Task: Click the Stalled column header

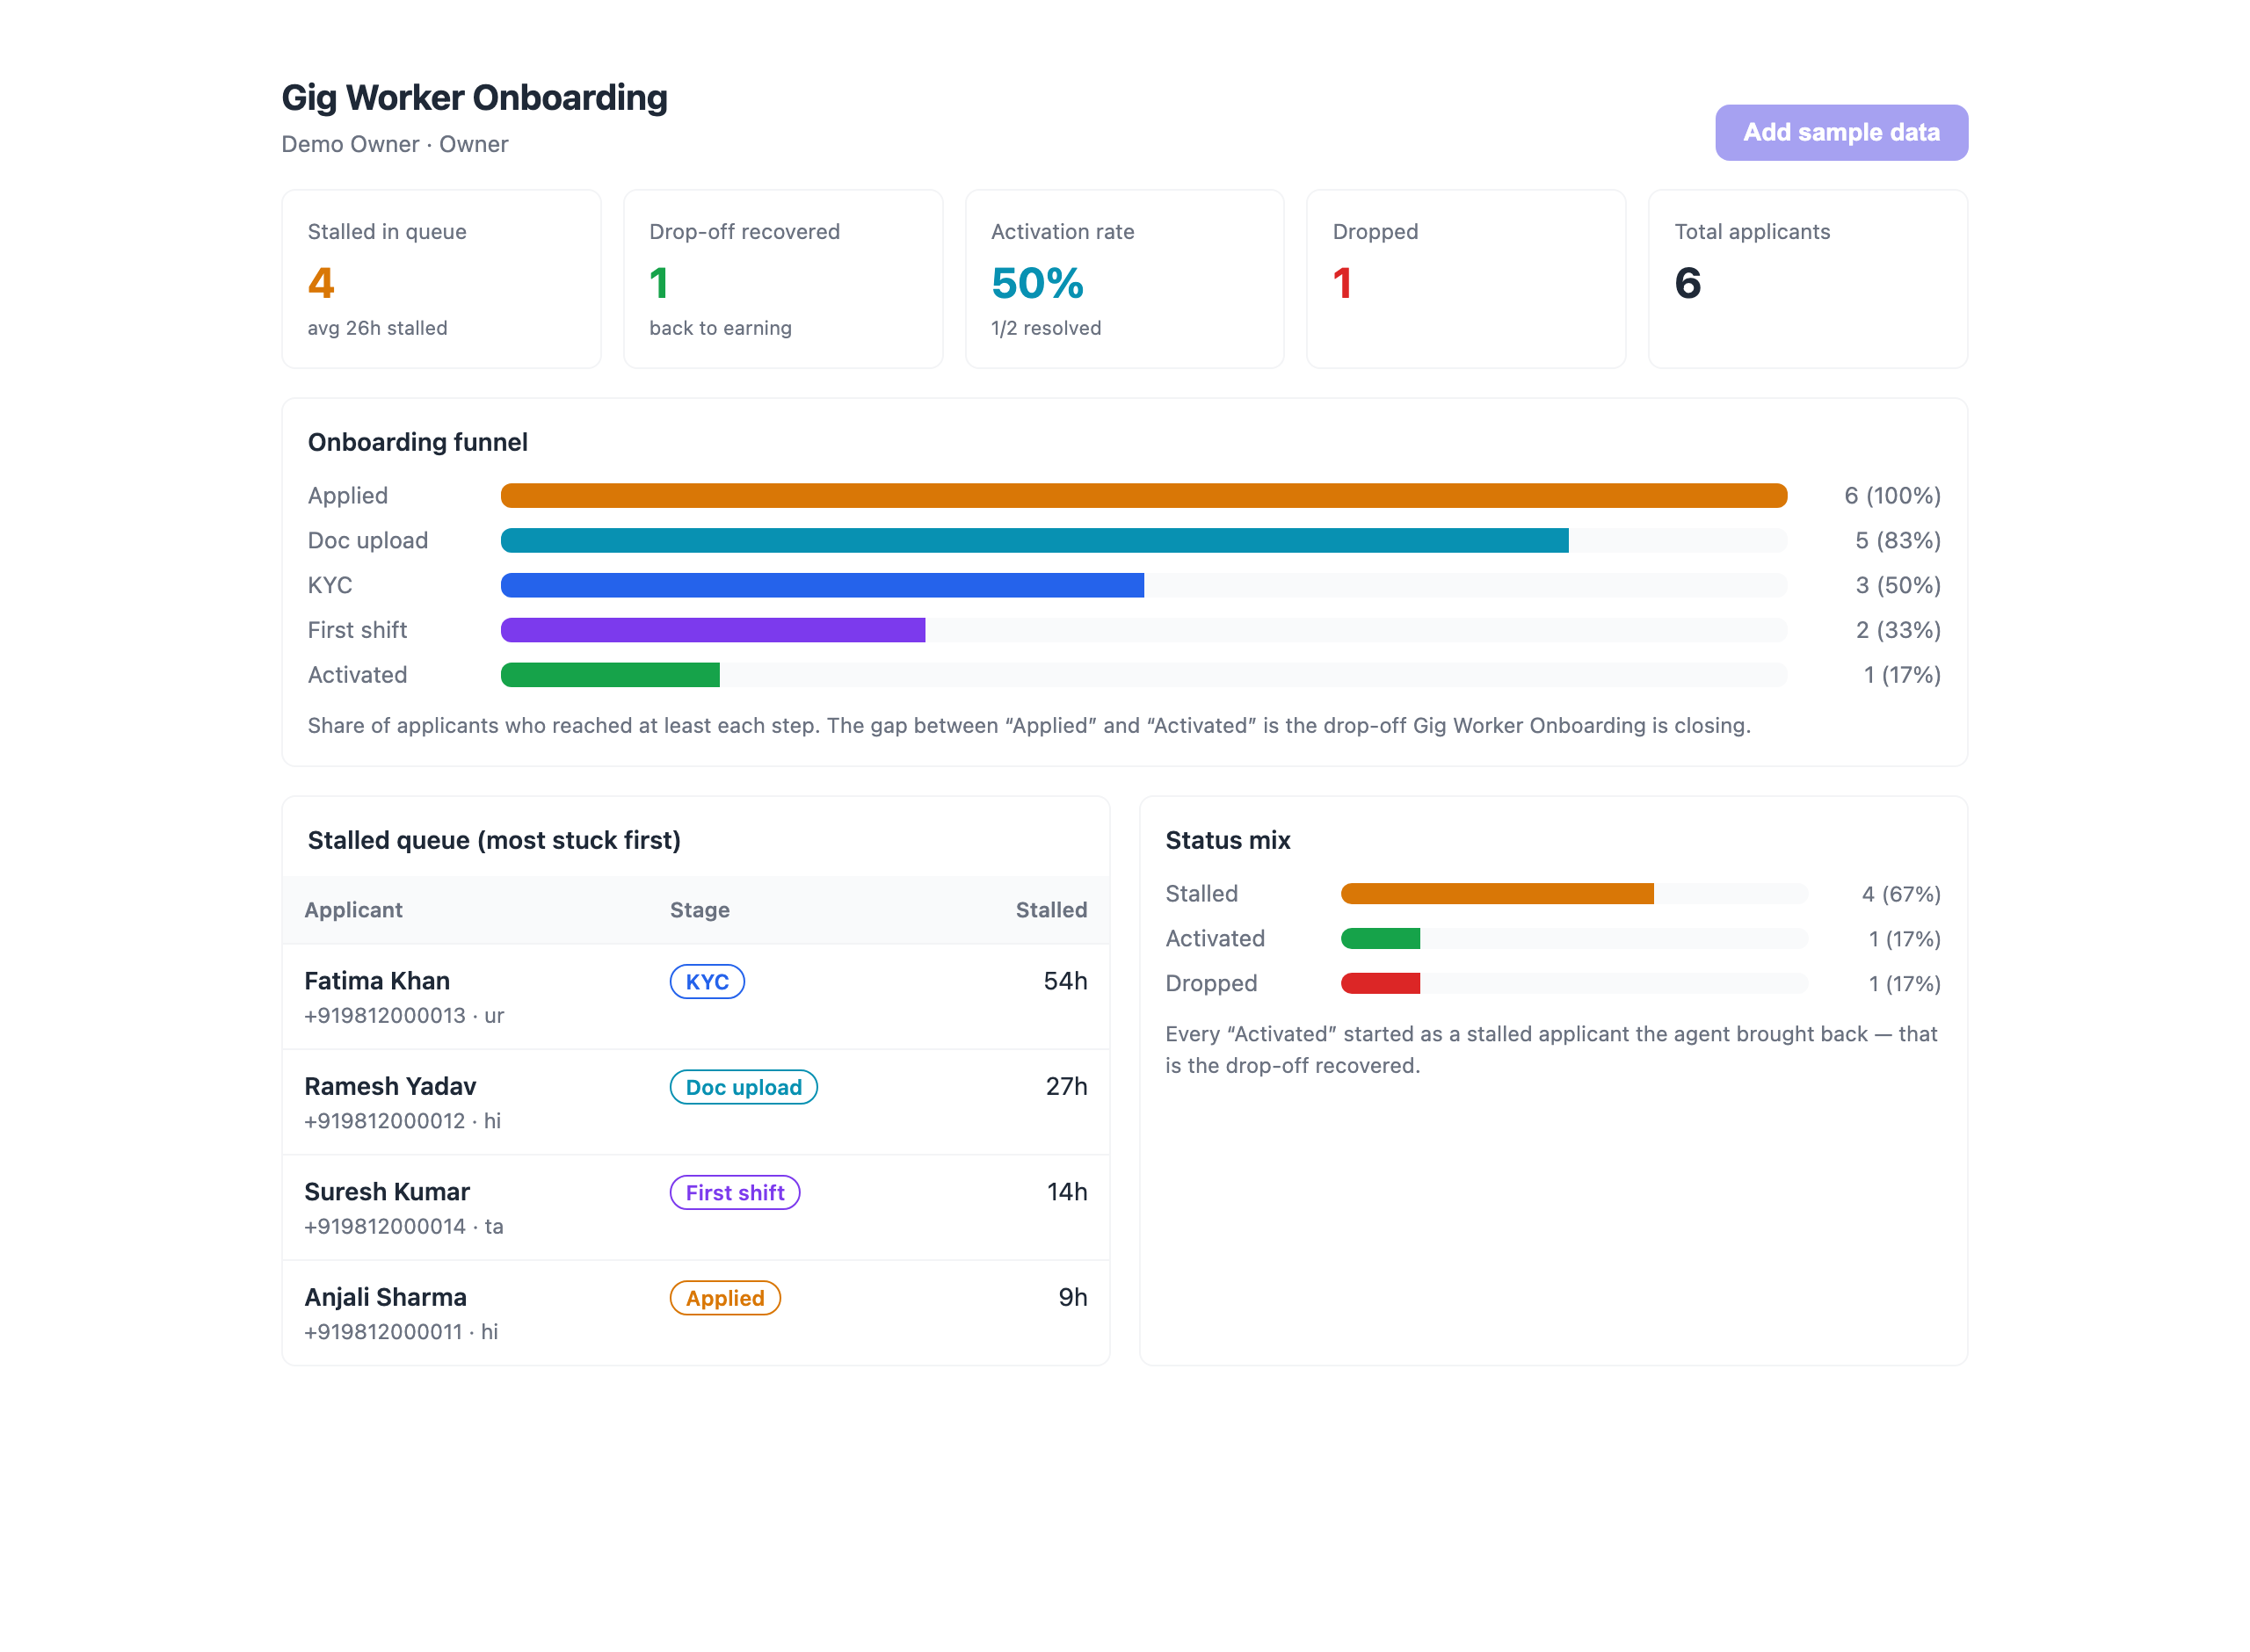Action: pos(1051,910)
